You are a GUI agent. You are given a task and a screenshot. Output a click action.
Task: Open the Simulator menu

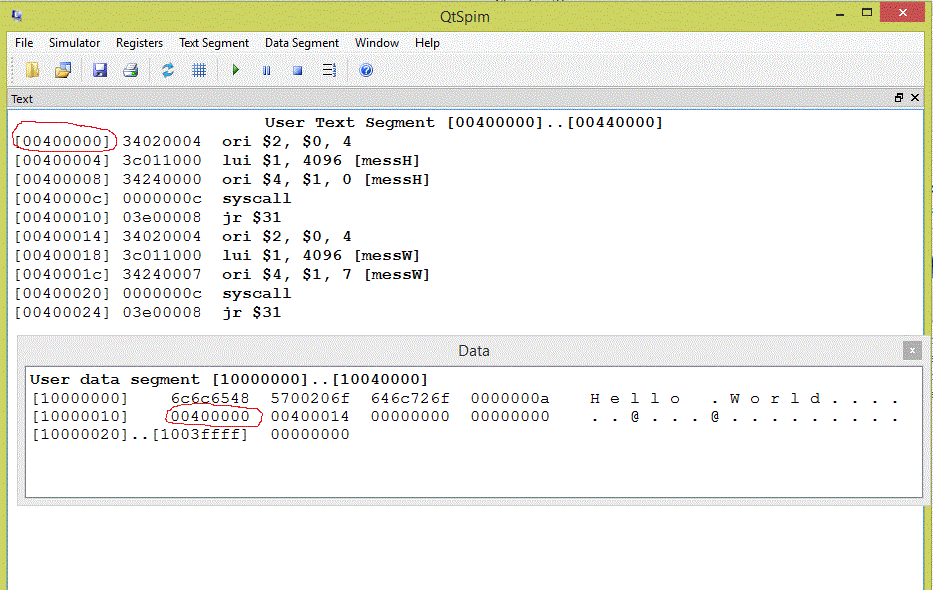(75, 43)
